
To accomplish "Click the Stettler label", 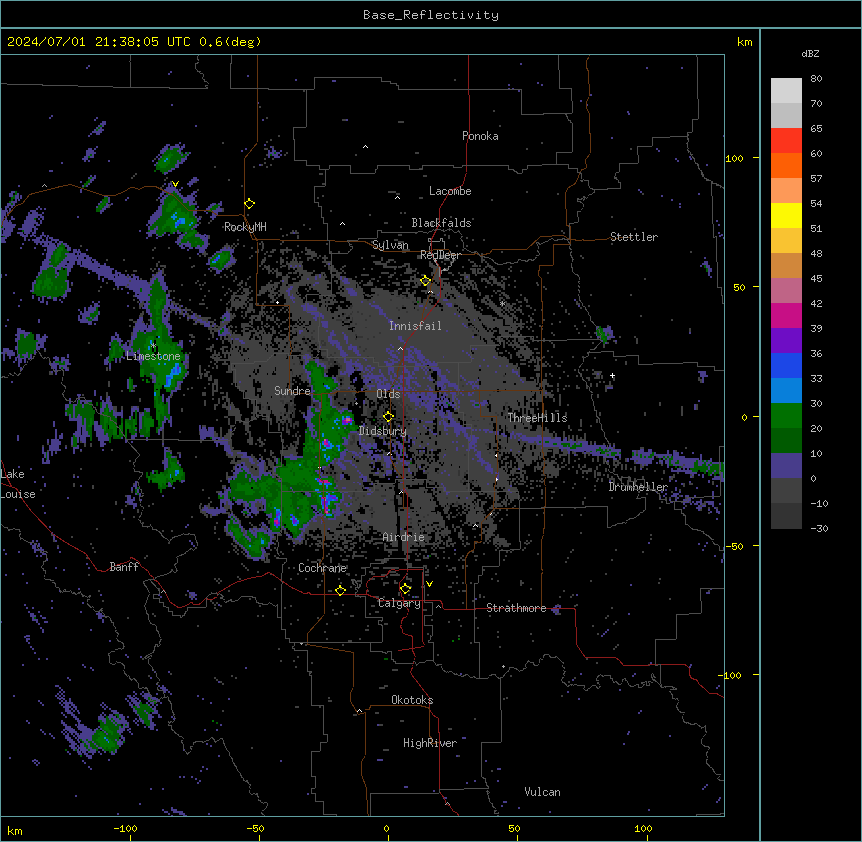I will [634, 237].
